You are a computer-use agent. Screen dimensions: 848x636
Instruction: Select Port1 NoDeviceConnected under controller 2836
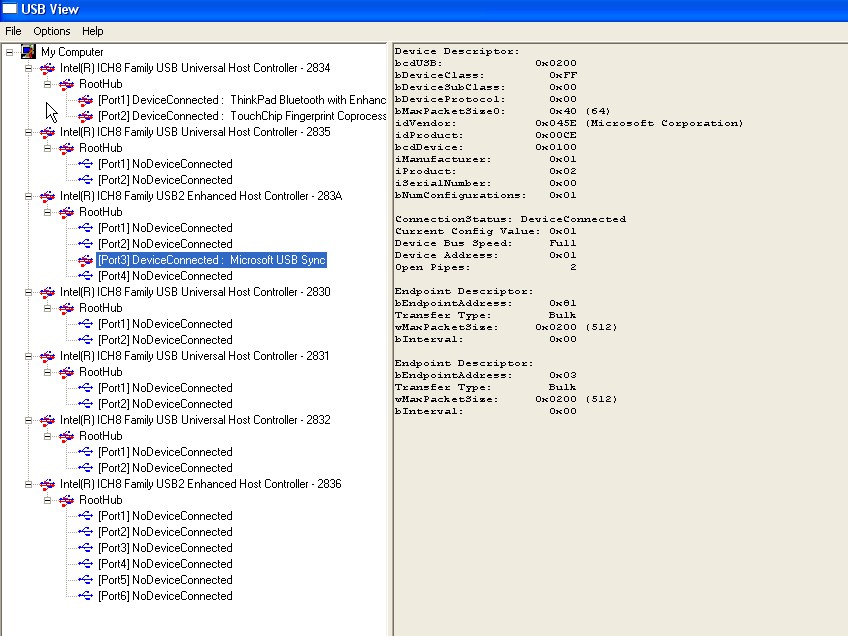pos(165,516)
